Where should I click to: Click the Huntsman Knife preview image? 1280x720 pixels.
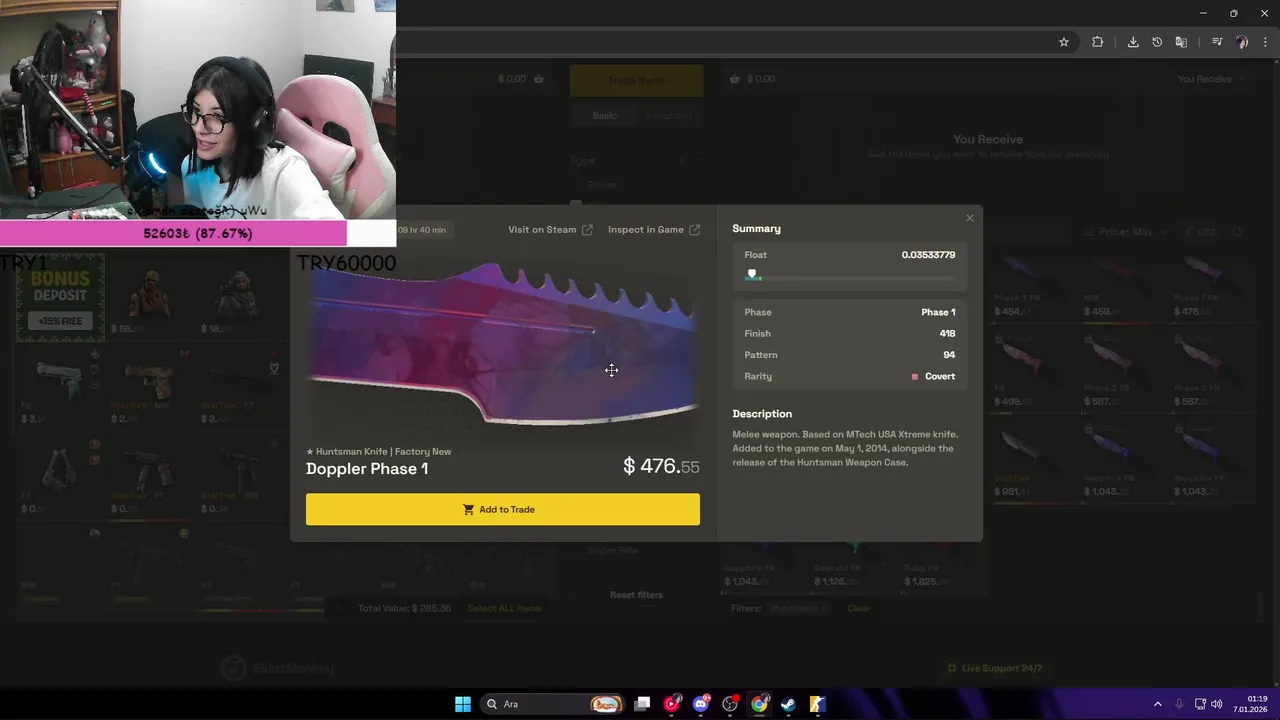click(x=503, y=345)
